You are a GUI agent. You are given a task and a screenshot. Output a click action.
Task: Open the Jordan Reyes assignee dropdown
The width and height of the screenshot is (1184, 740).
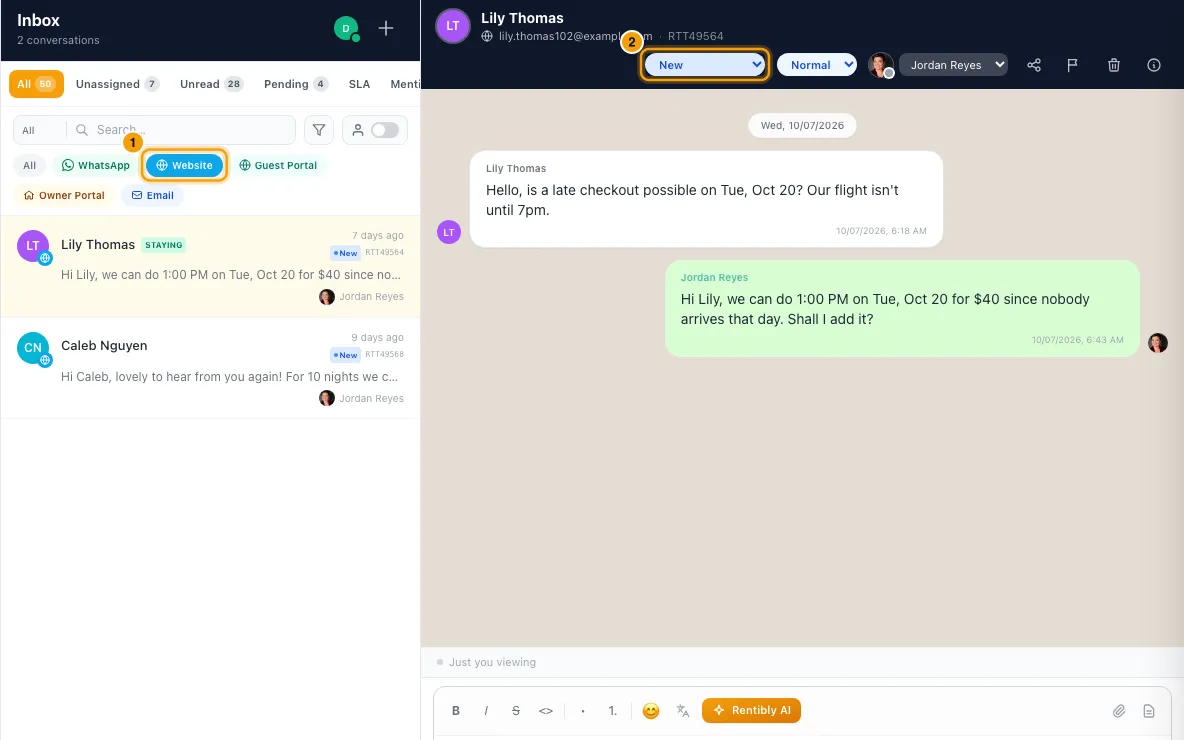point(953,65)
